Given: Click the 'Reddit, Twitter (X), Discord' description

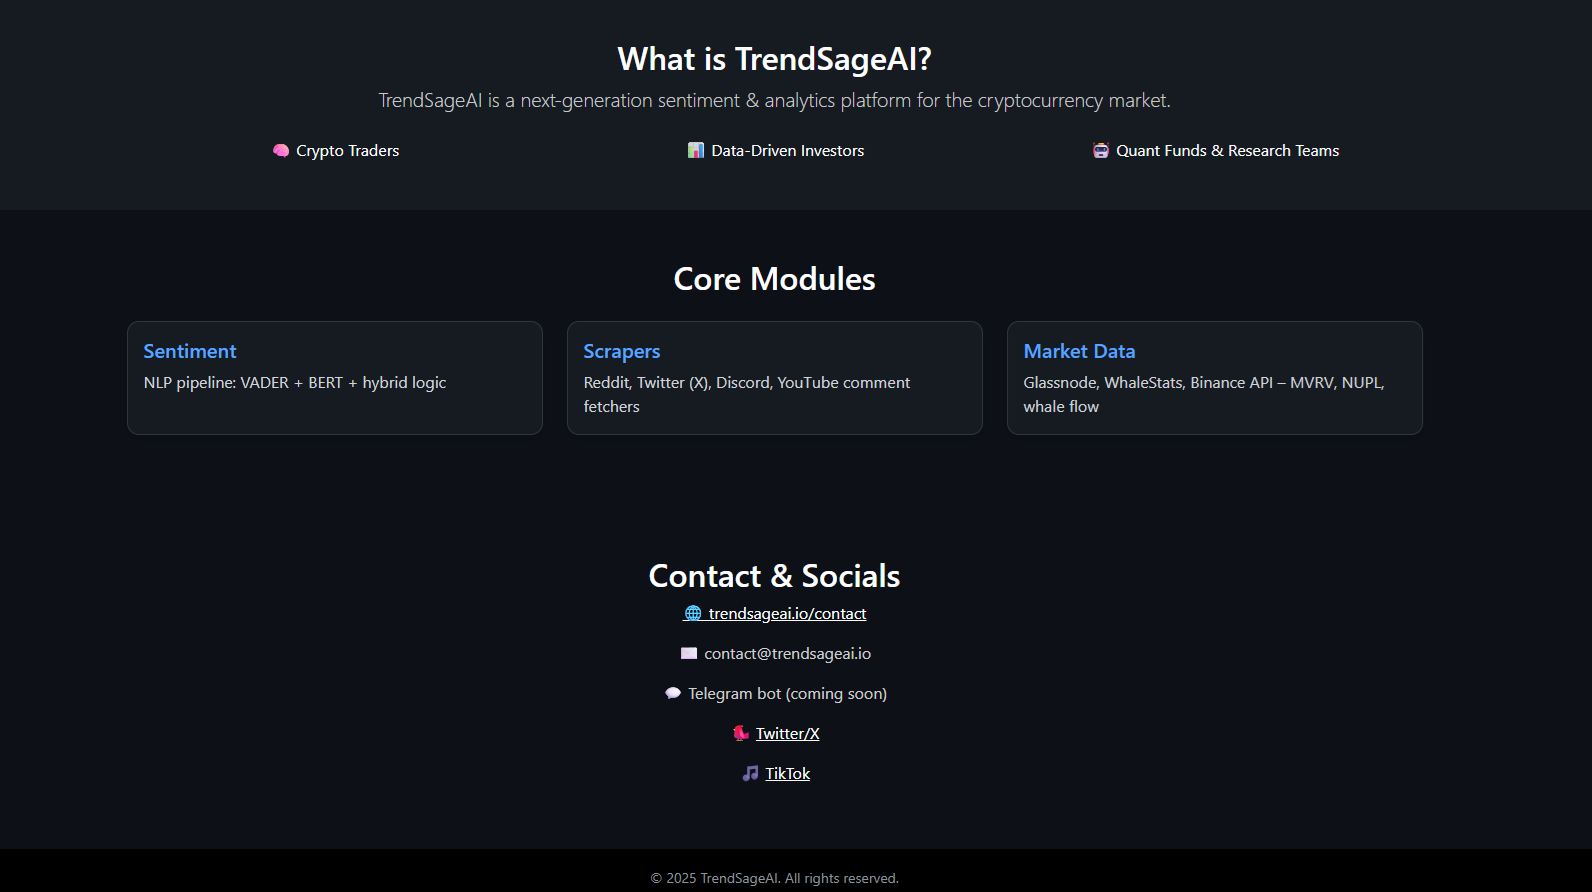Looking at the screenshot, I should pos(747,395).
